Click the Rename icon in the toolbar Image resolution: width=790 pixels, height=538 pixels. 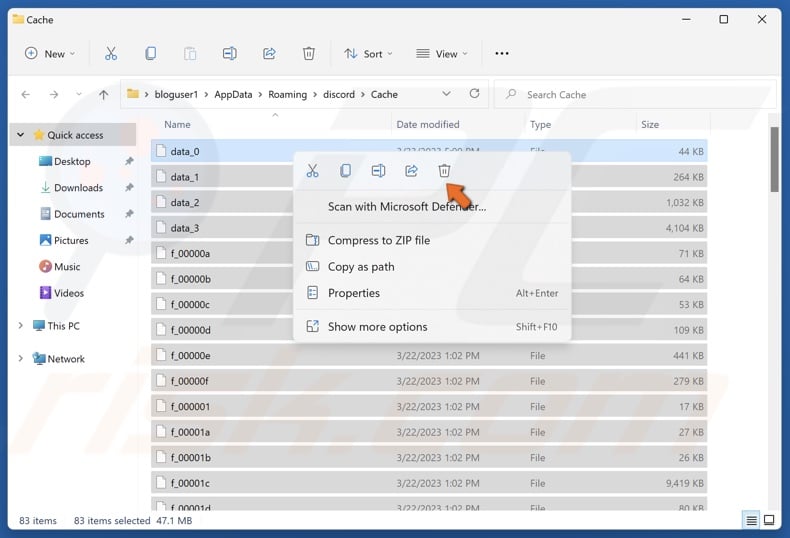pyautogui.click(x=230, y=53)
